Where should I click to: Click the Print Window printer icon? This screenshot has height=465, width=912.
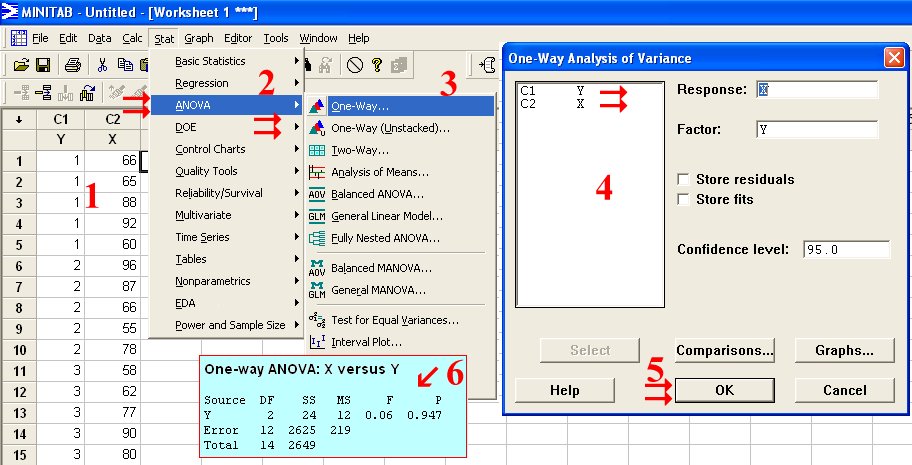(73, 65)
